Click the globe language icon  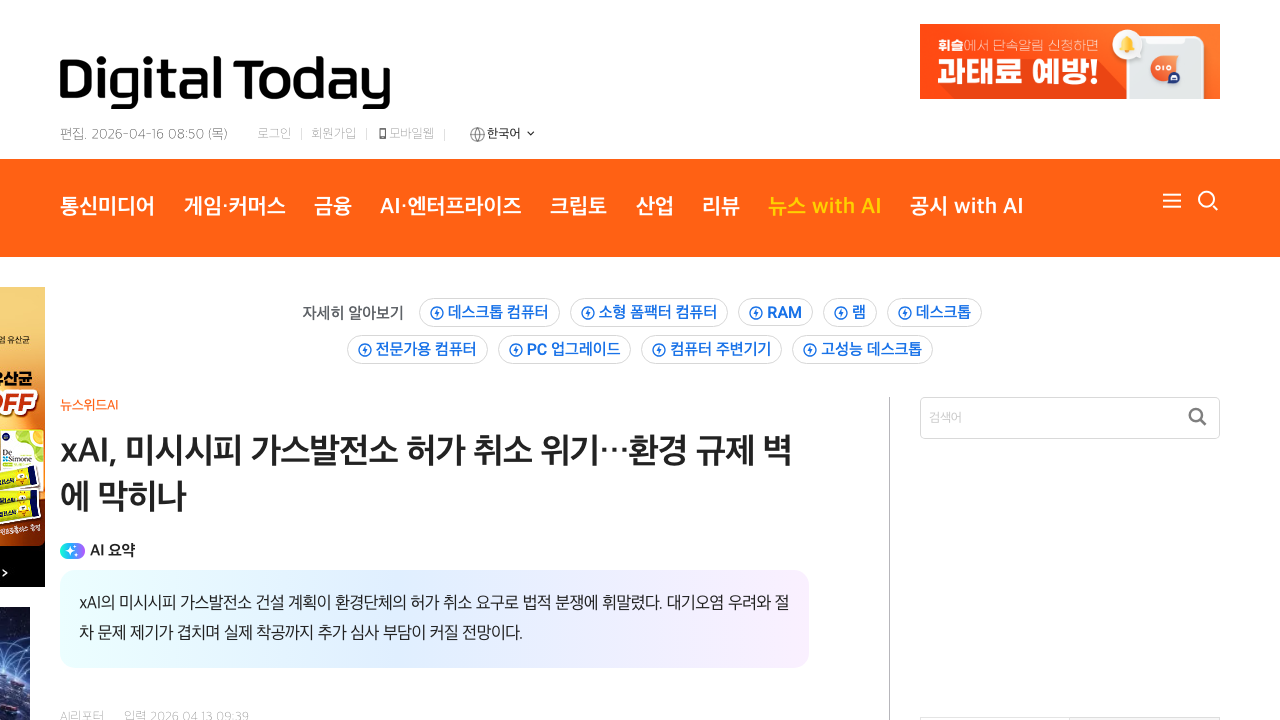(x=477, y=134)
